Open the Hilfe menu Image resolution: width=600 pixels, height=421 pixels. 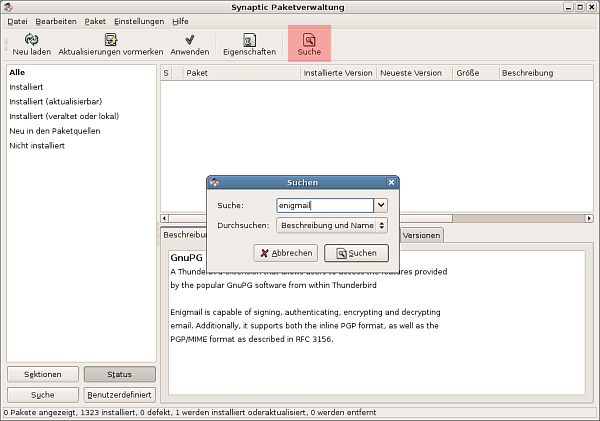coord(180,21)
